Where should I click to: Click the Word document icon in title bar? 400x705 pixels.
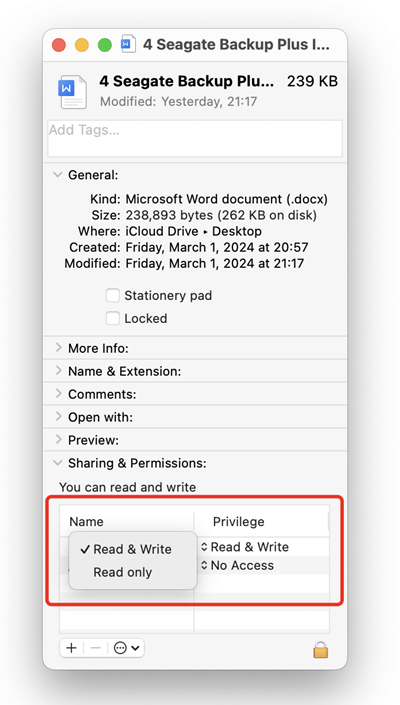[128, 45]
